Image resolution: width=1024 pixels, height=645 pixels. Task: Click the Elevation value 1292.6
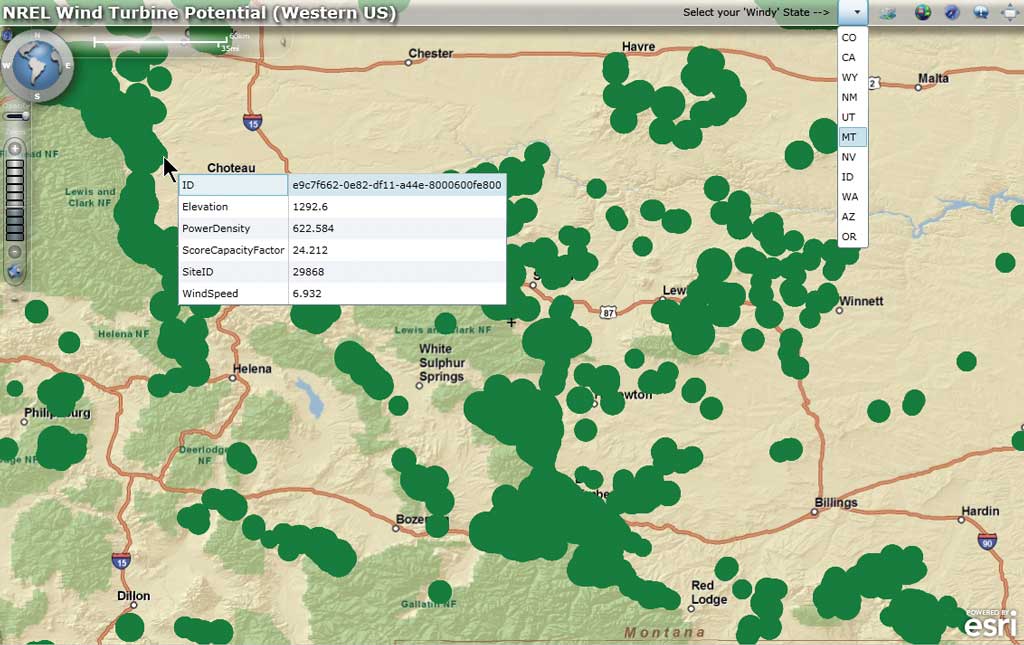(397, 206)
